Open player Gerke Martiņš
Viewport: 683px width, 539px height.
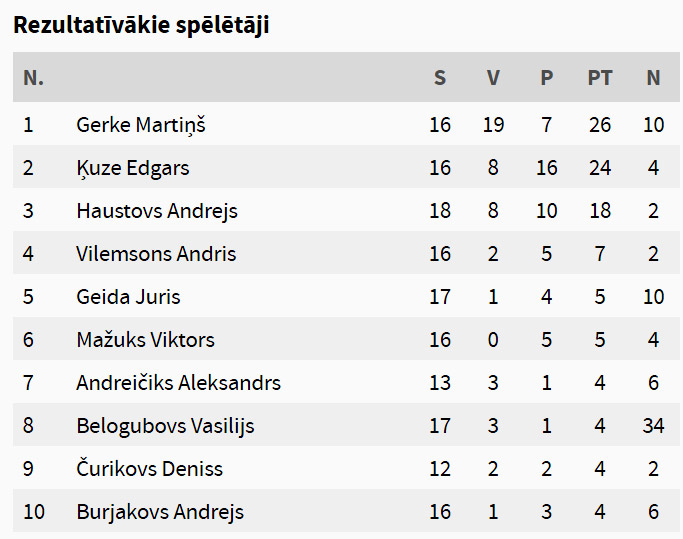141,125
